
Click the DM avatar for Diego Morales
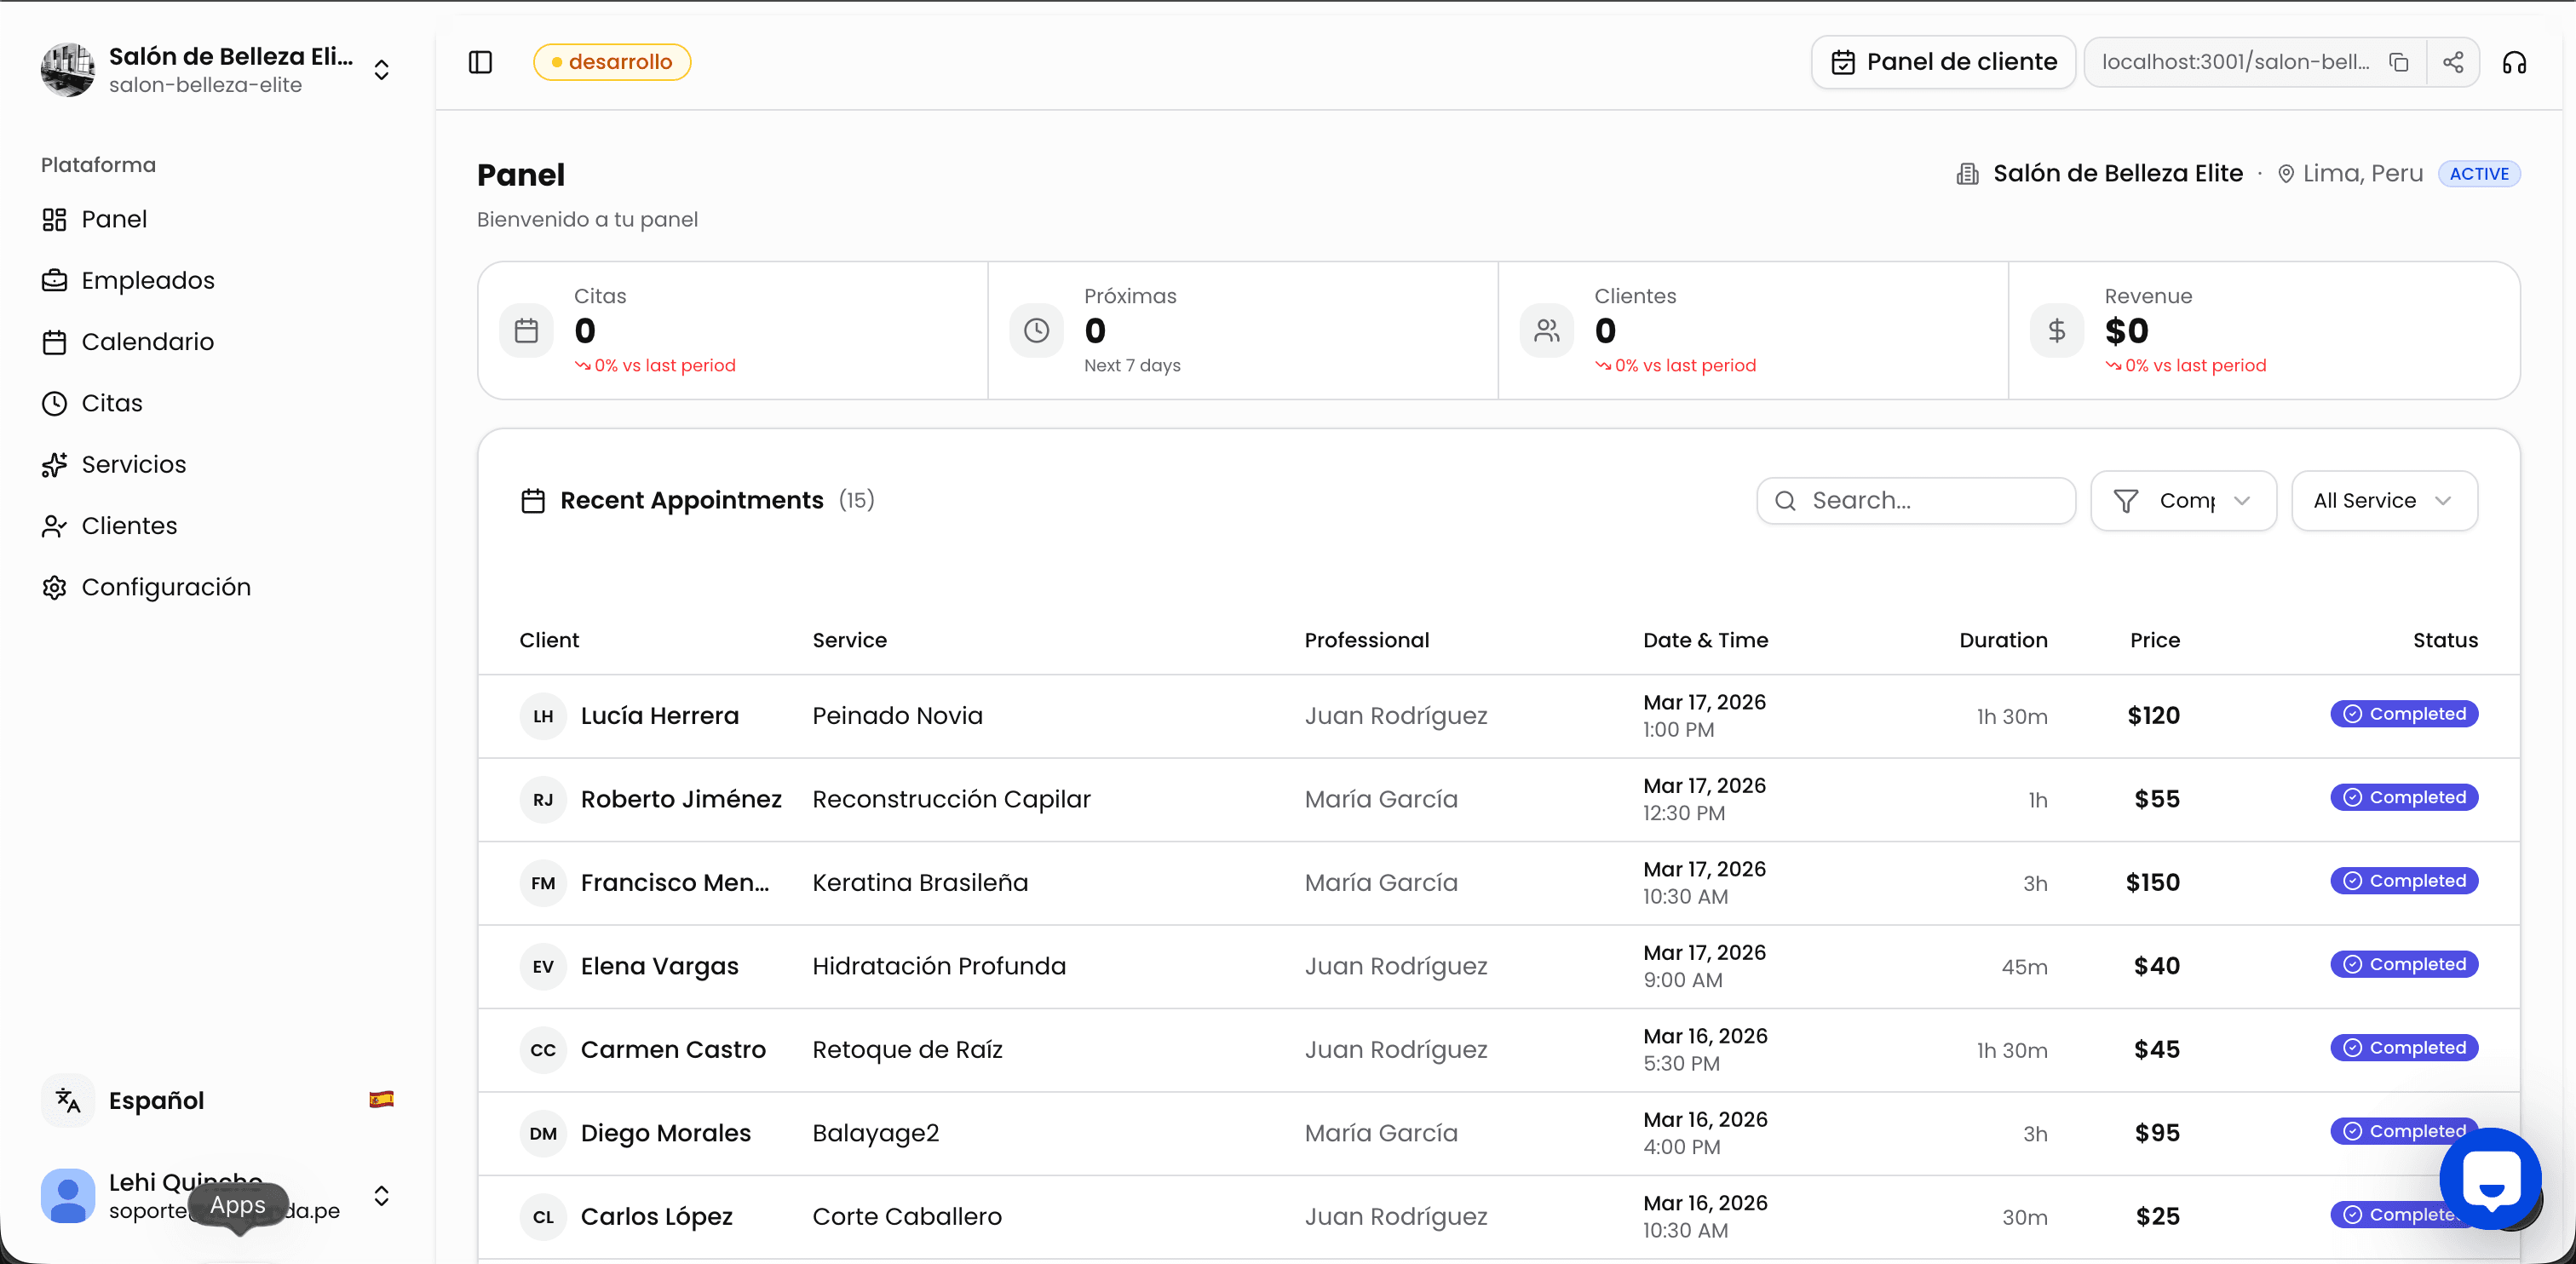tap(543, 1133)
